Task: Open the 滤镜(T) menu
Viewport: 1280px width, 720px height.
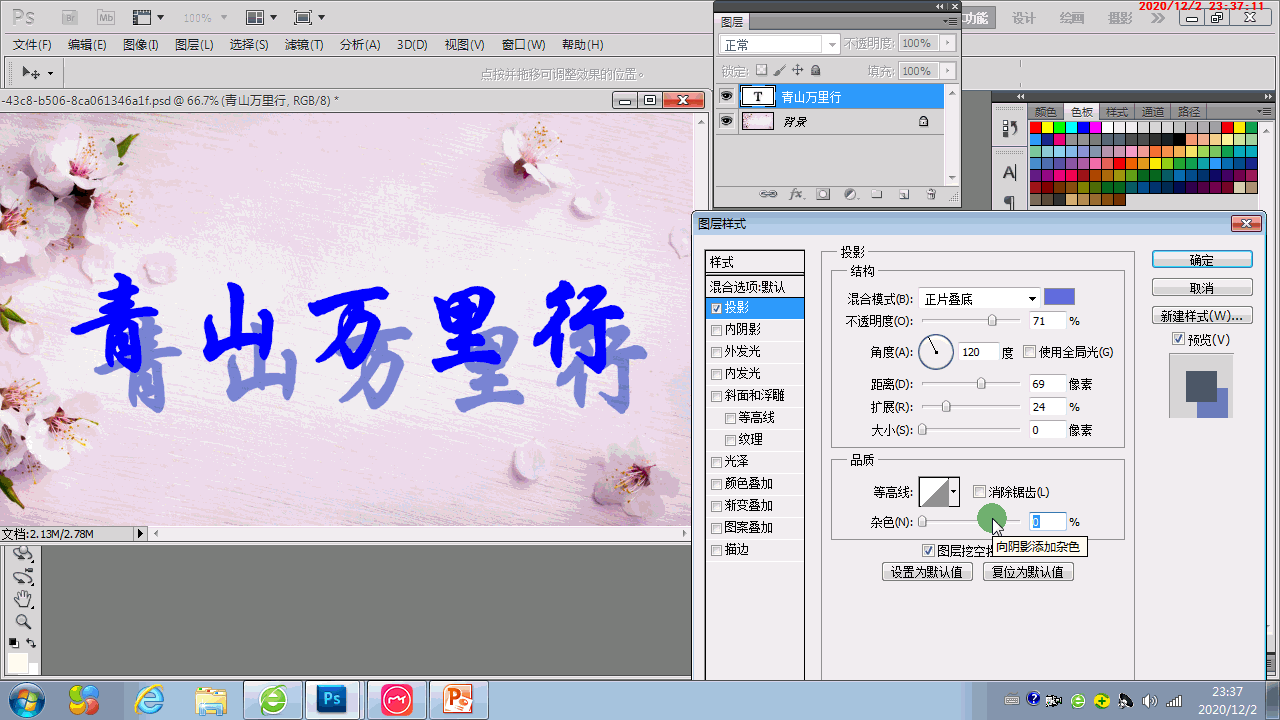Action: (x=304, y=45)
